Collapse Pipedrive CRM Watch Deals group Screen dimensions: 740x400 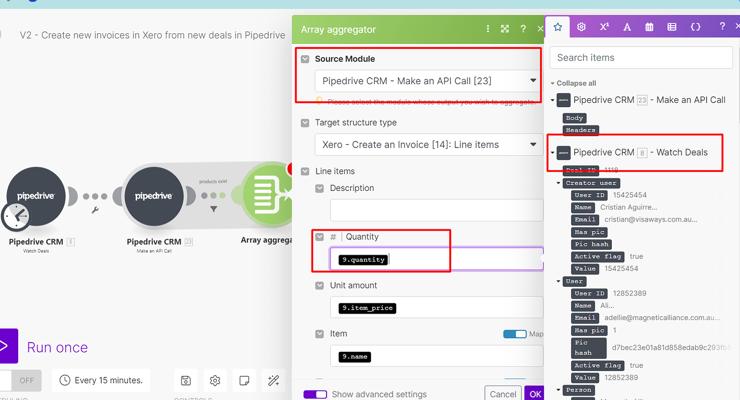tap(553, 152)
